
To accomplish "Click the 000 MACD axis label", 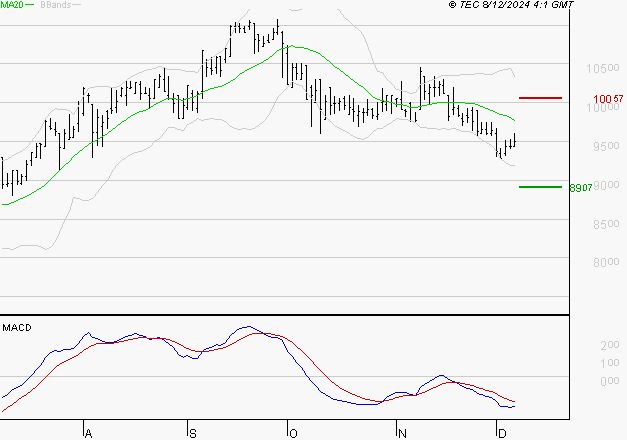I will (x=610, y=381).
